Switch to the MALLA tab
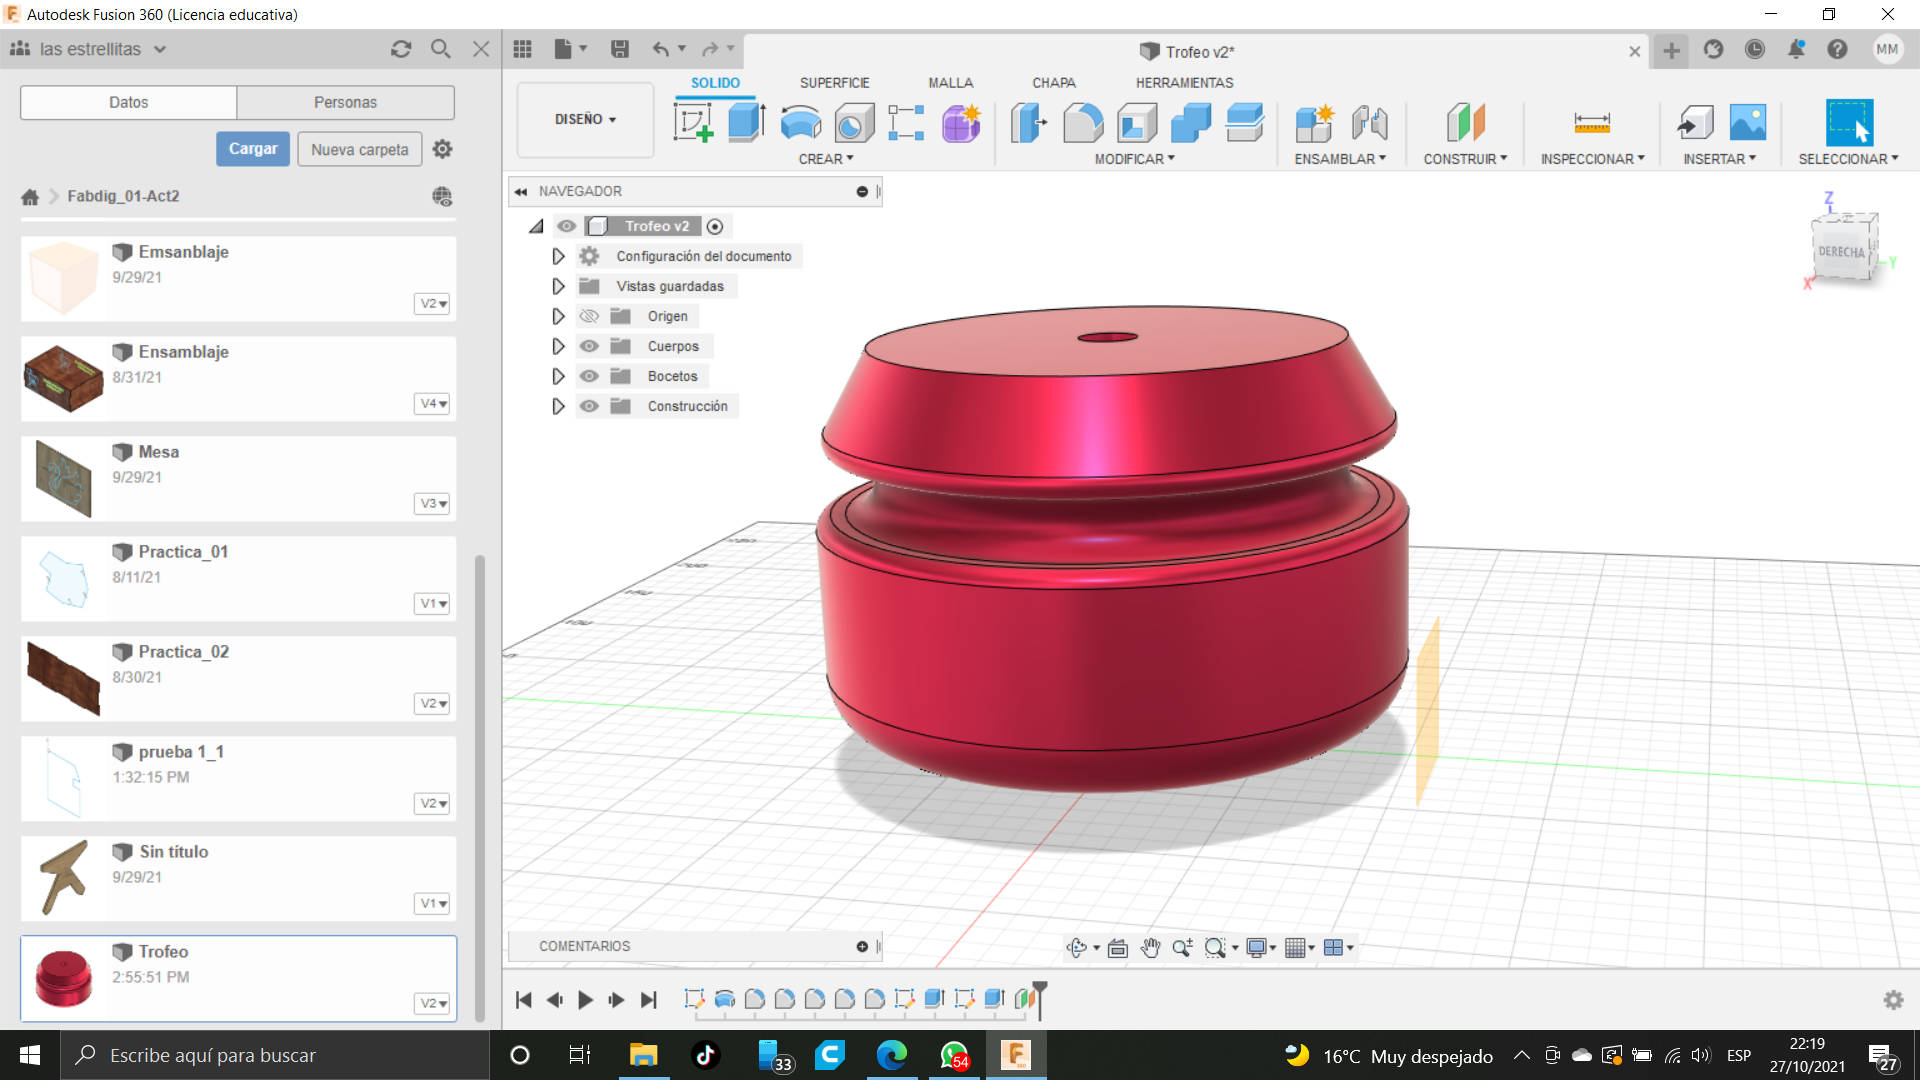 click(950, 83)
